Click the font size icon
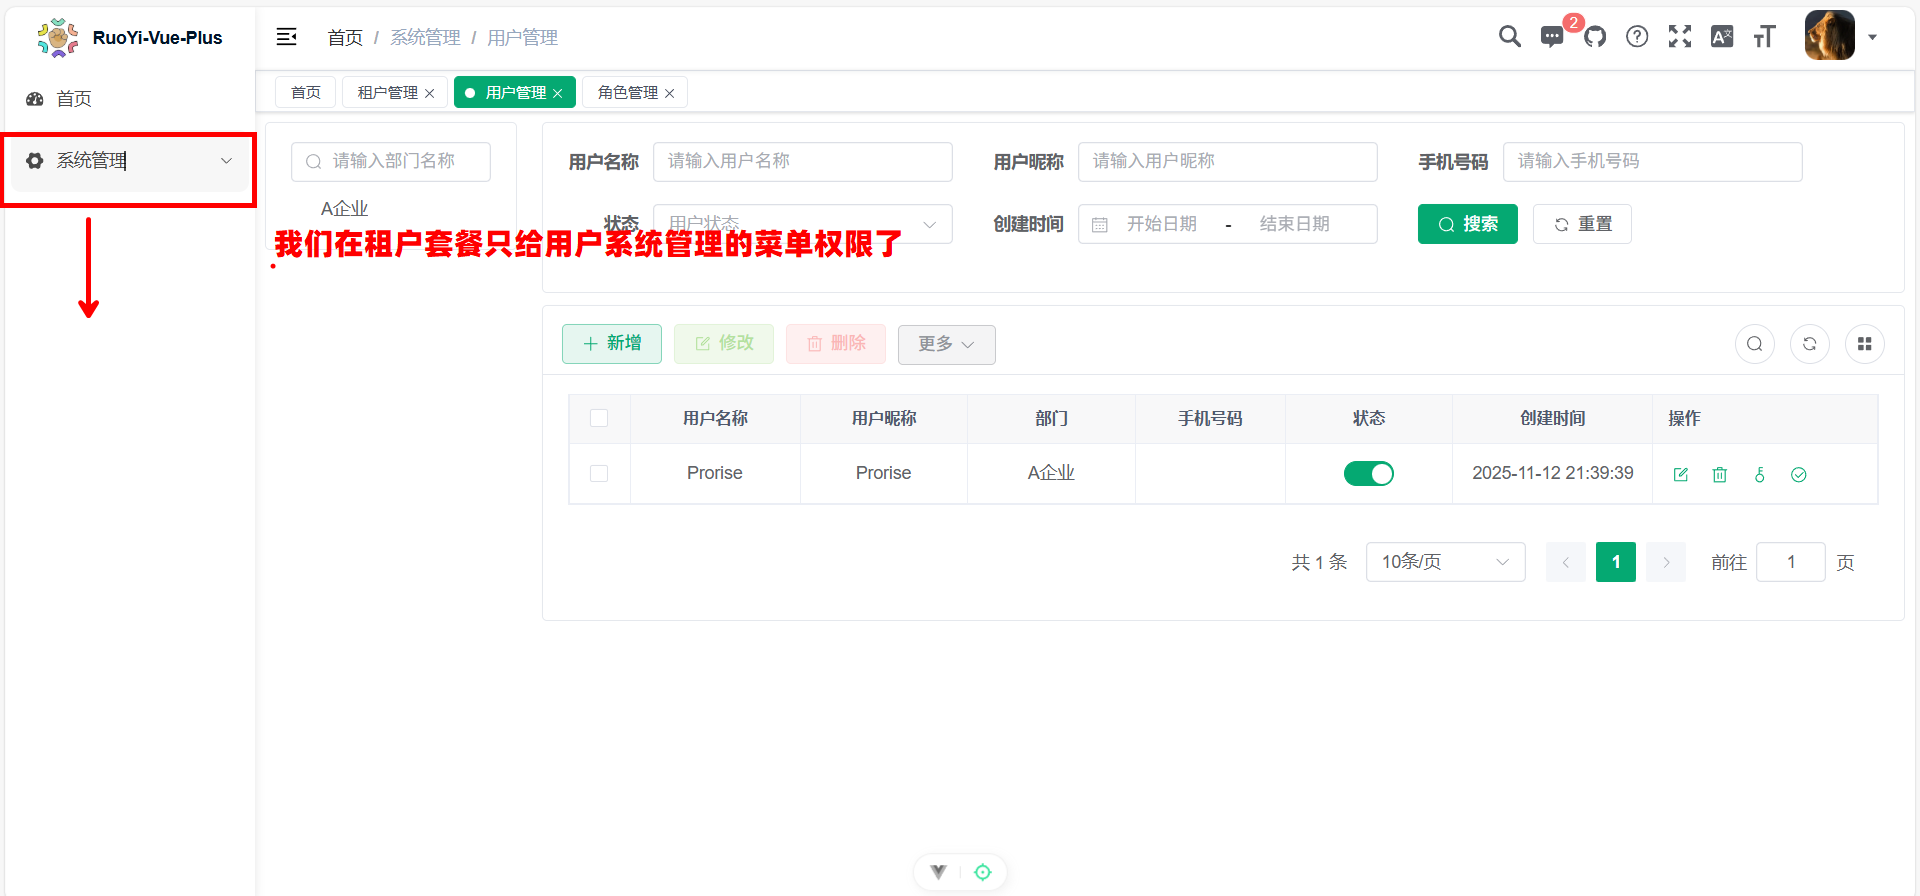Image resolution: width=1920 pixels, height=896 pixels. point(1764,37)
